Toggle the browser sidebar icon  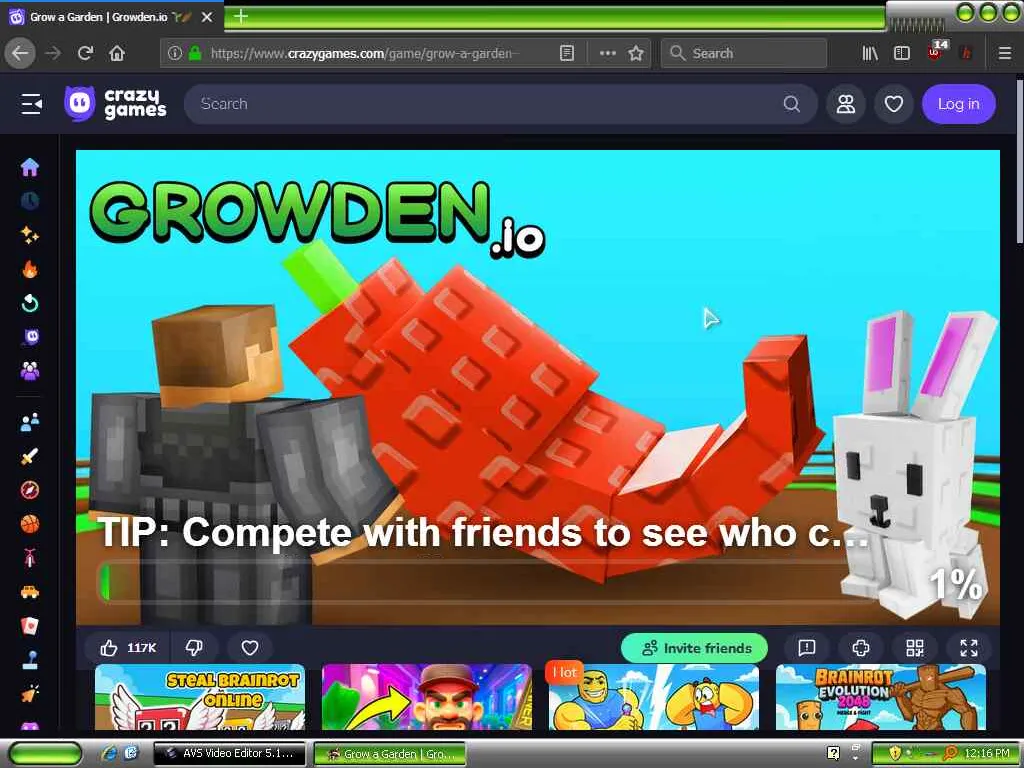coord(901,53)
